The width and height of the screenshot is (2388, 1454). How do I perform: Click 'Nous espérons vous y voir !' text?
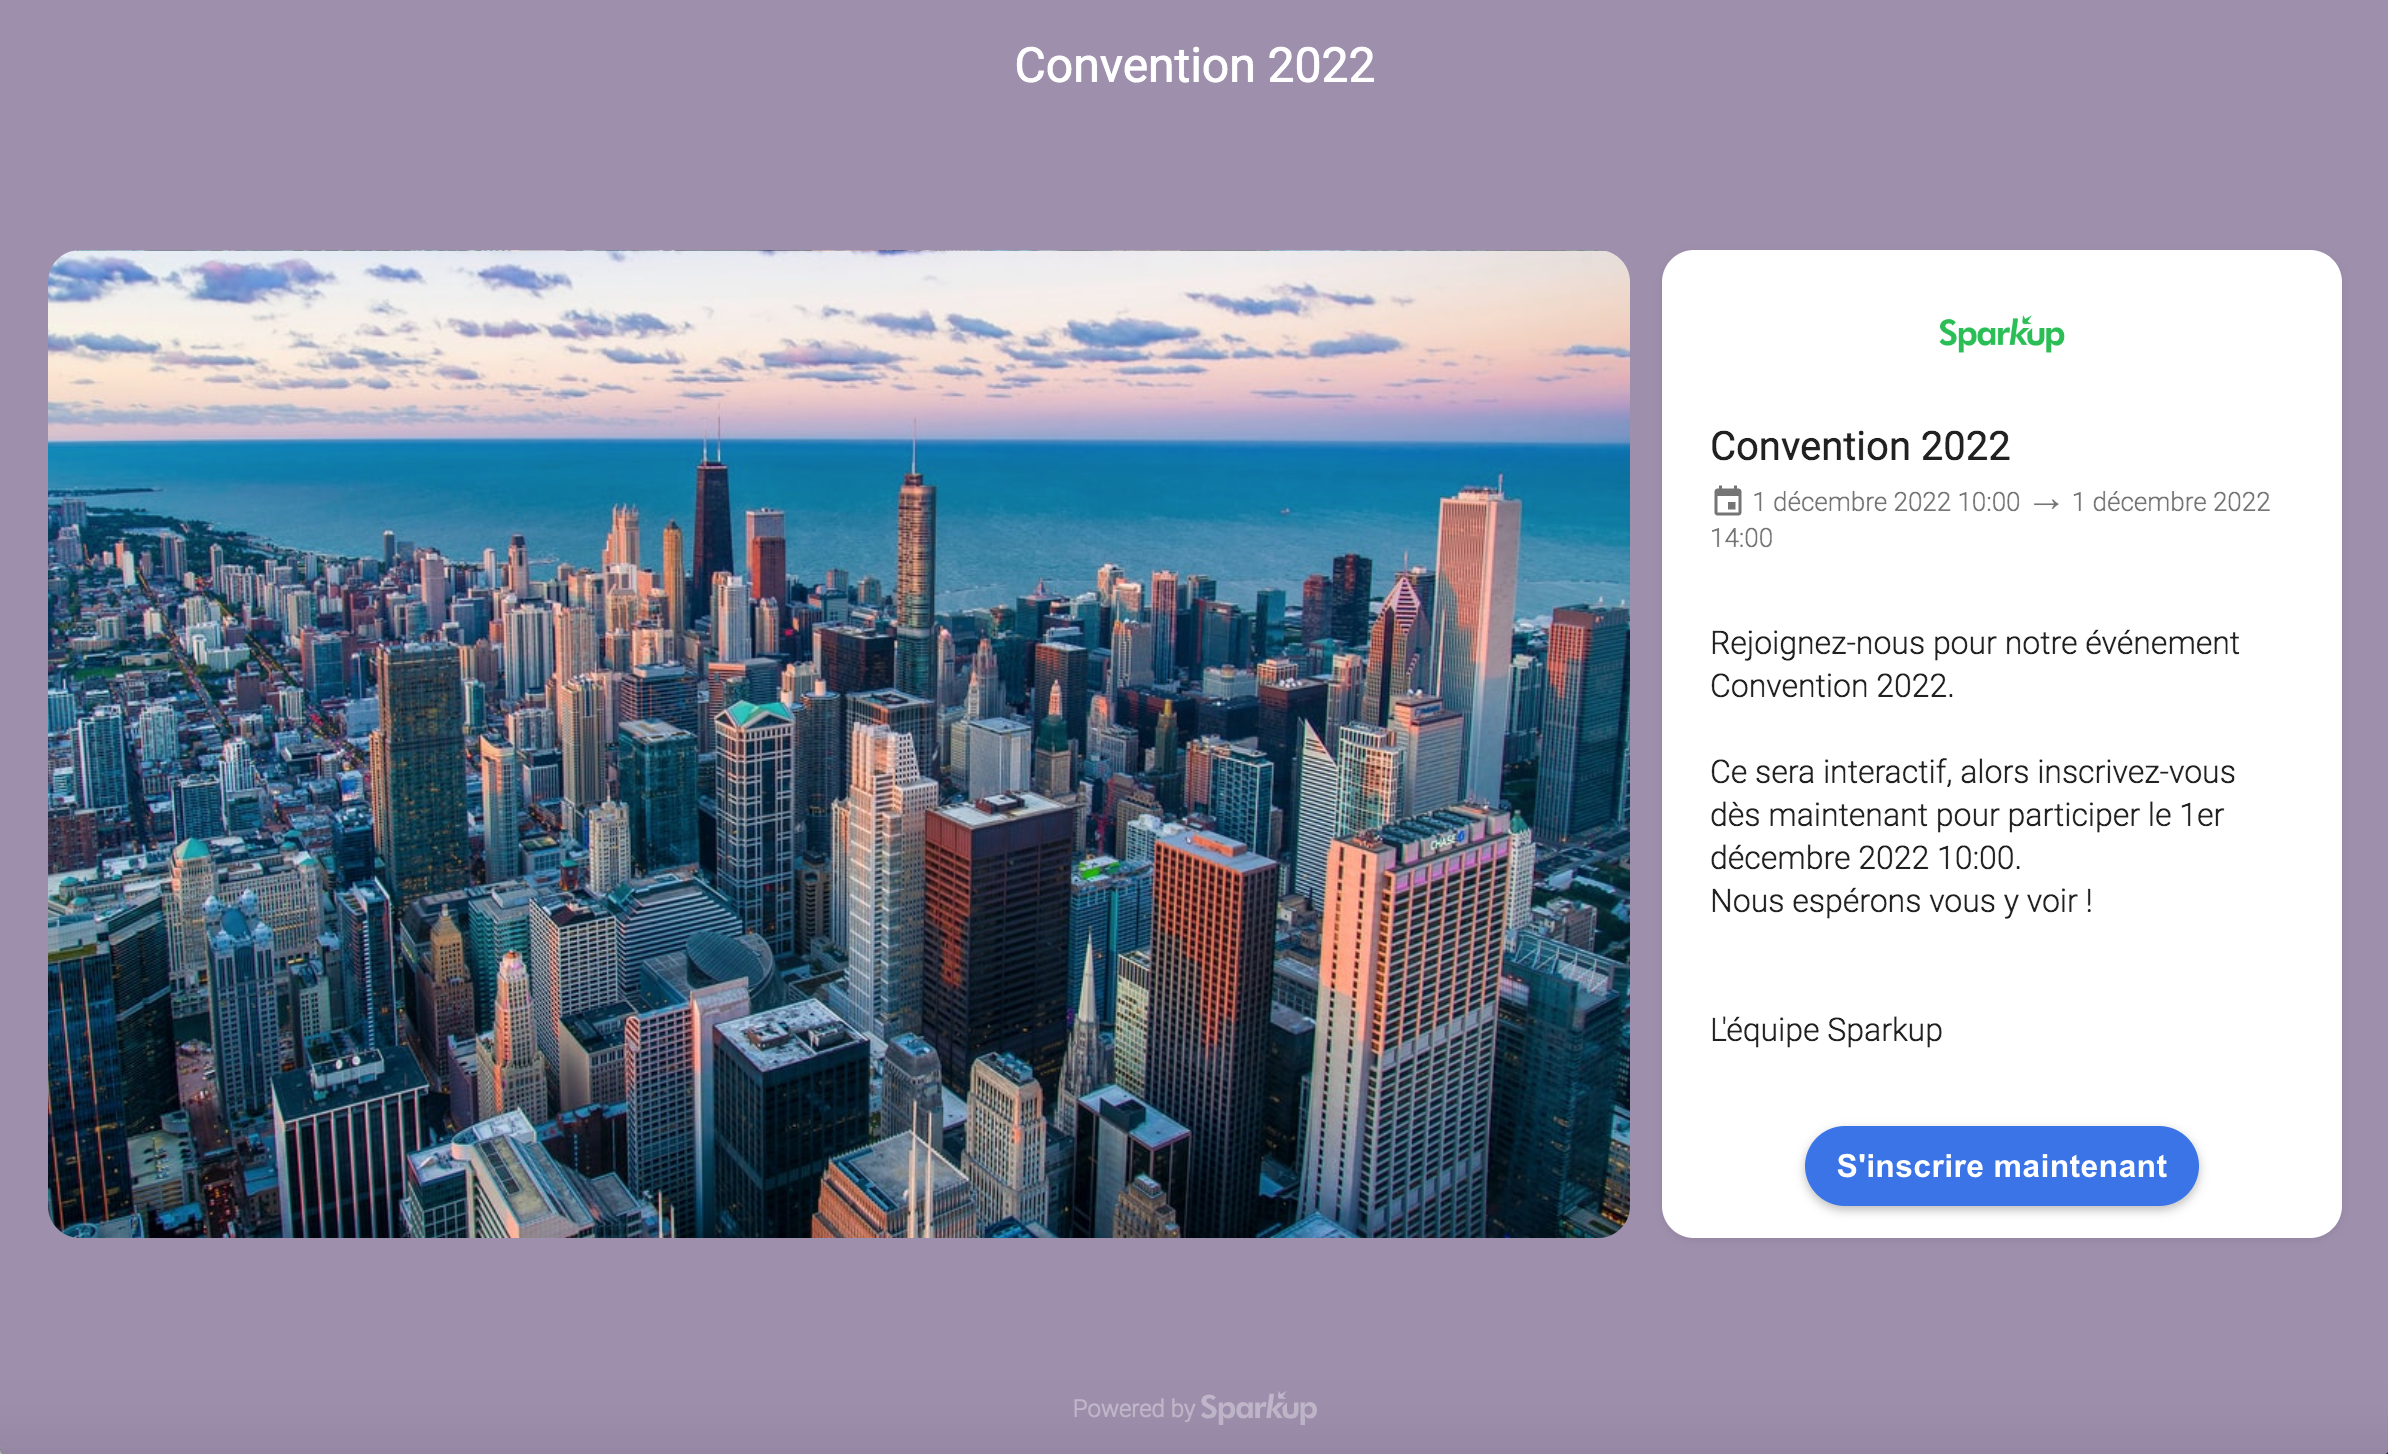(x=1901, y=901)
